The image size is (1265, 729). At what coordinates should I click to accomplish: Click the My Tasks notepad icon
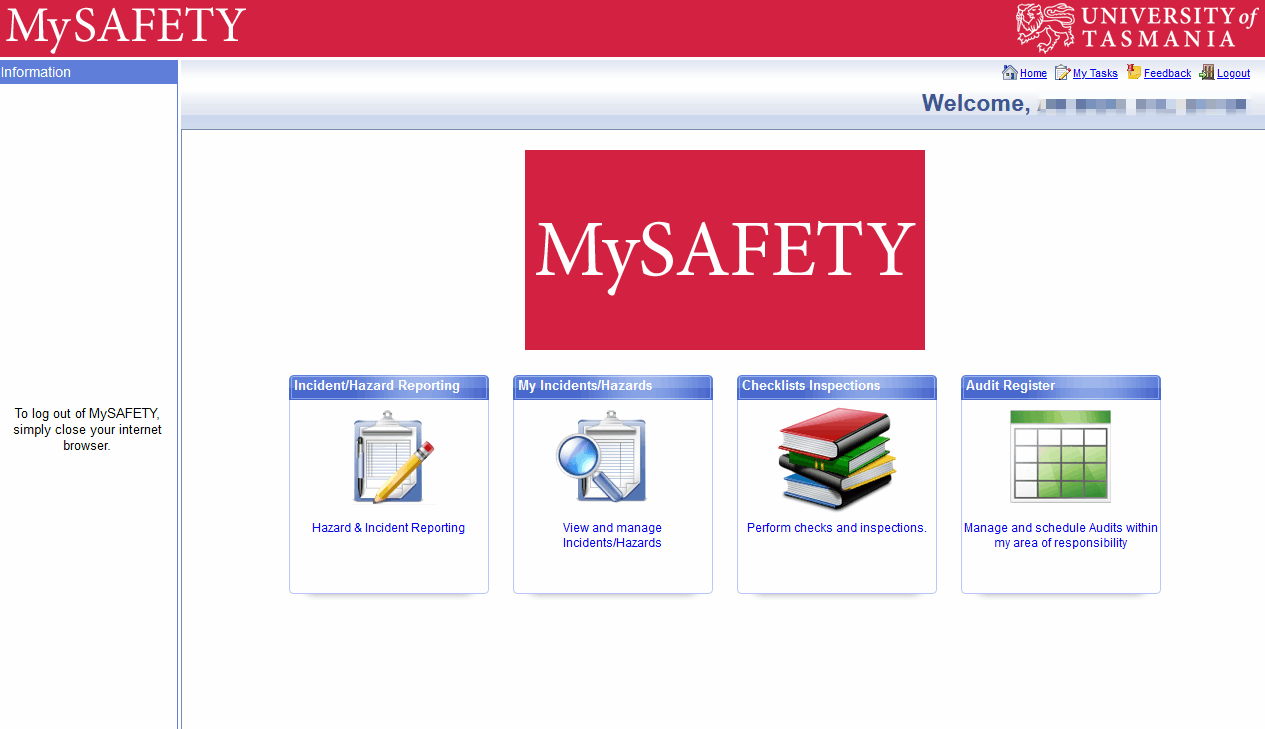1062,72
